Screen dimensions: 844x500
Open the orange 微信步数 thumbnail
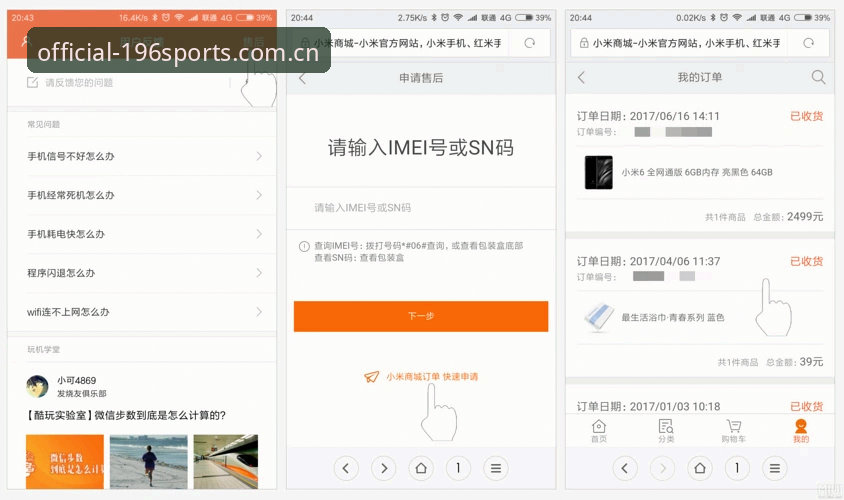tap(65, 462)
